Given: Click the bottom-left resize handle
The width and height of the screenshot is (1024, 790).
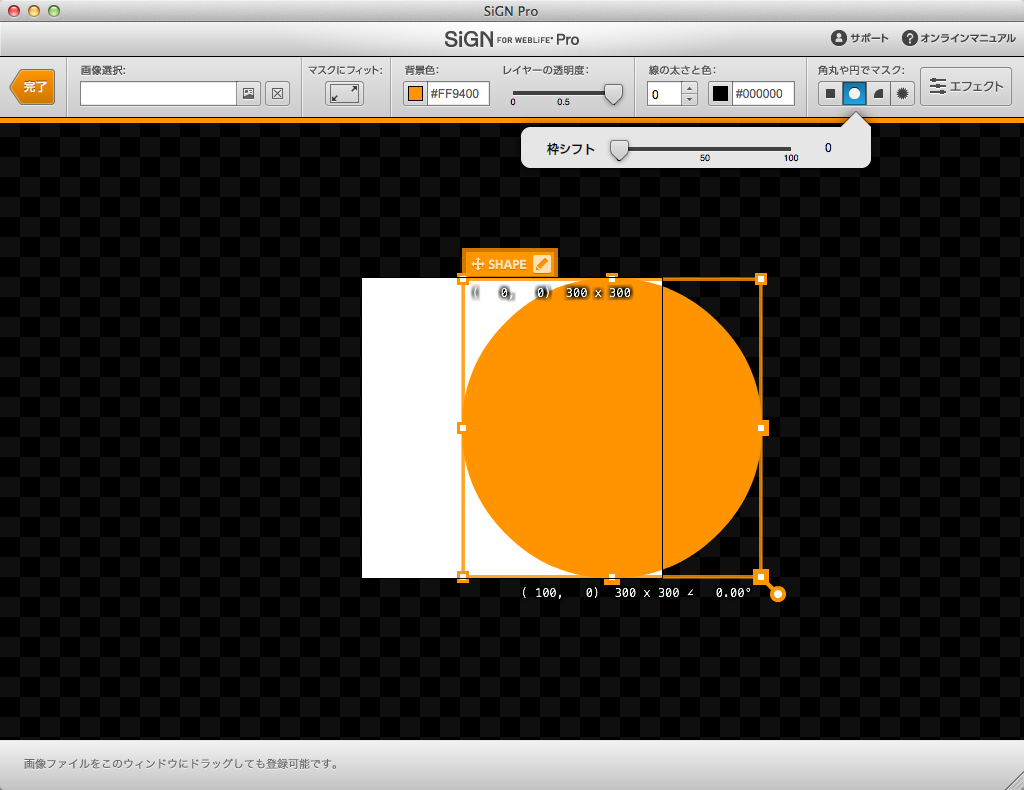Looking at the screenshot, I should click(x=462, y=577).
